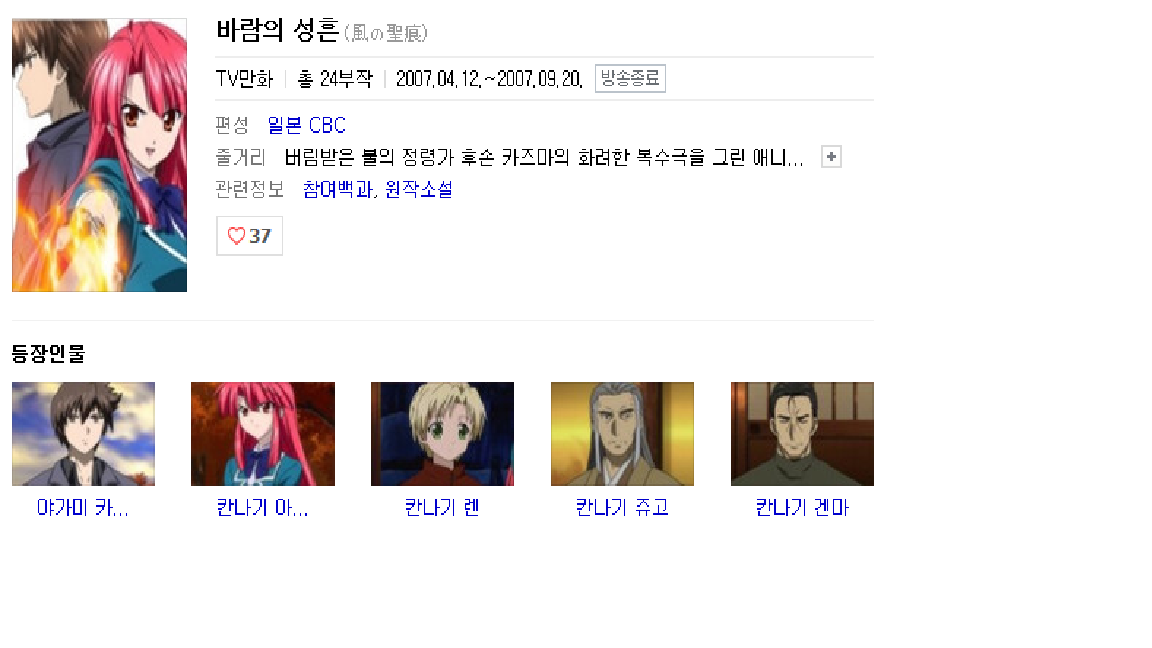The width and height of the screenshot is (1152, 648).
Task: Open the 원작소설 link
Action: point(419,190)
